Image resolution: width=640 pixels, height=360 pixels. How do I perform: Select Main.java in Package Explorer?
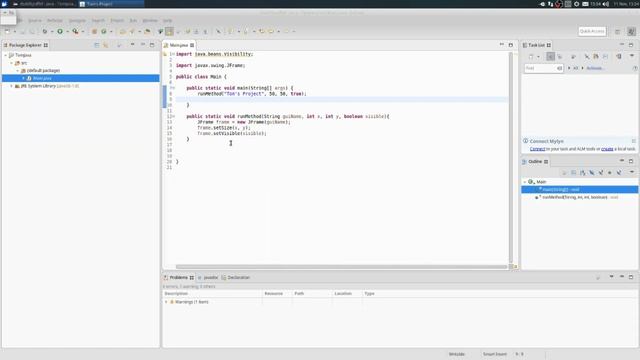point(80,78)
